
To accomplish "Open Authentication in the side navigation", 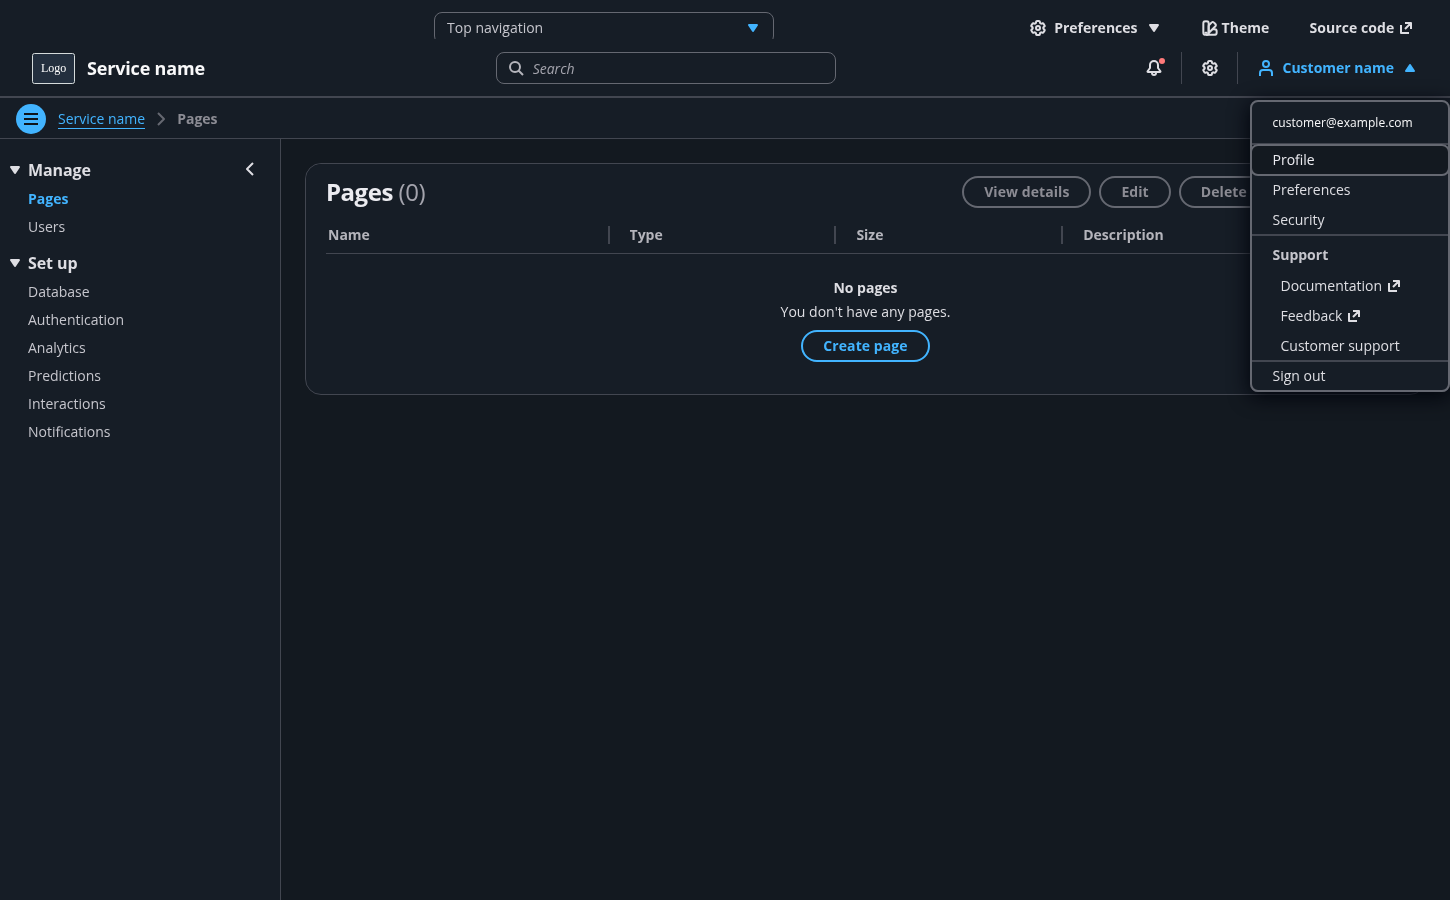I will [76, 320].
